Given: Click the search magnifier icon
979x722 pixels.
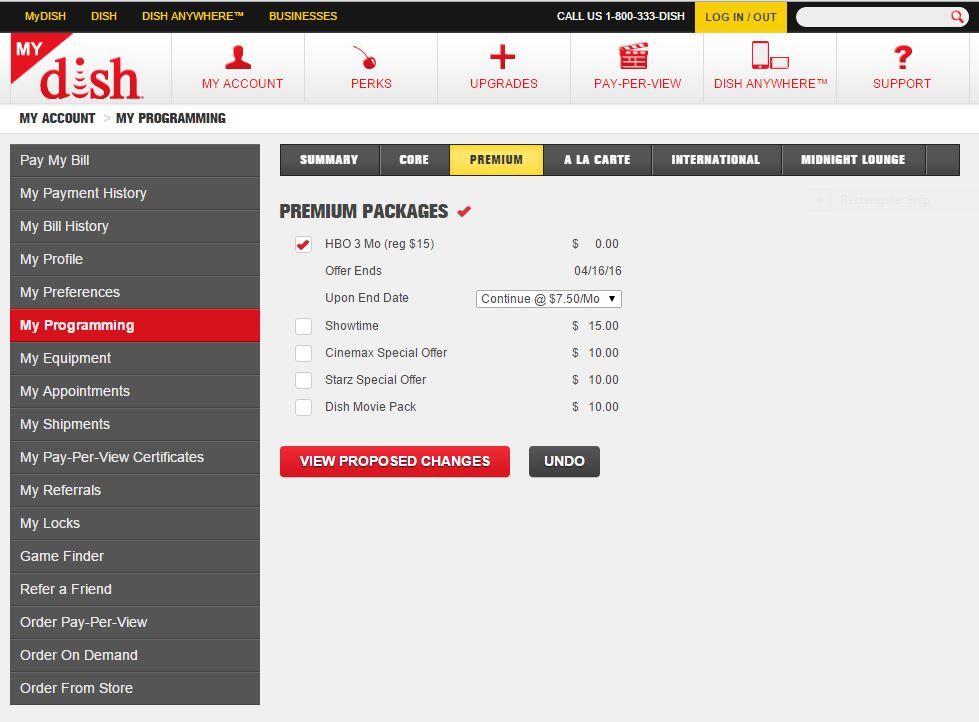Looking at the screenshot, I should point(957,17).
